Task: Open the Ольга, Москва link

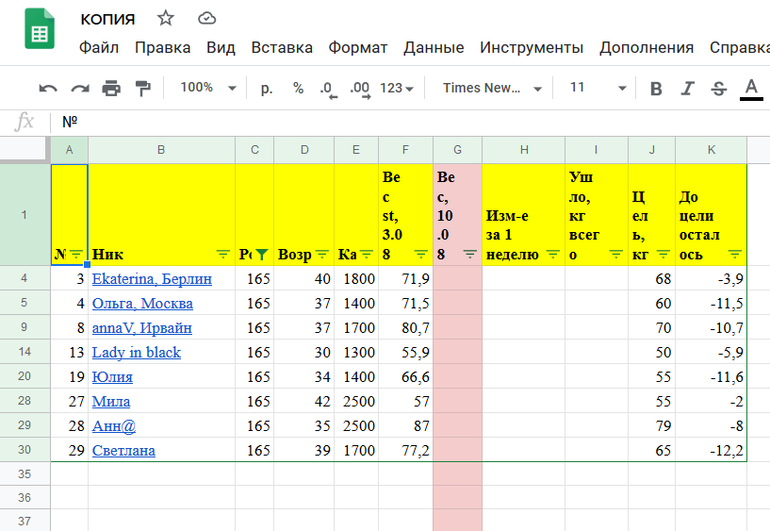Action: coord(142,304)
